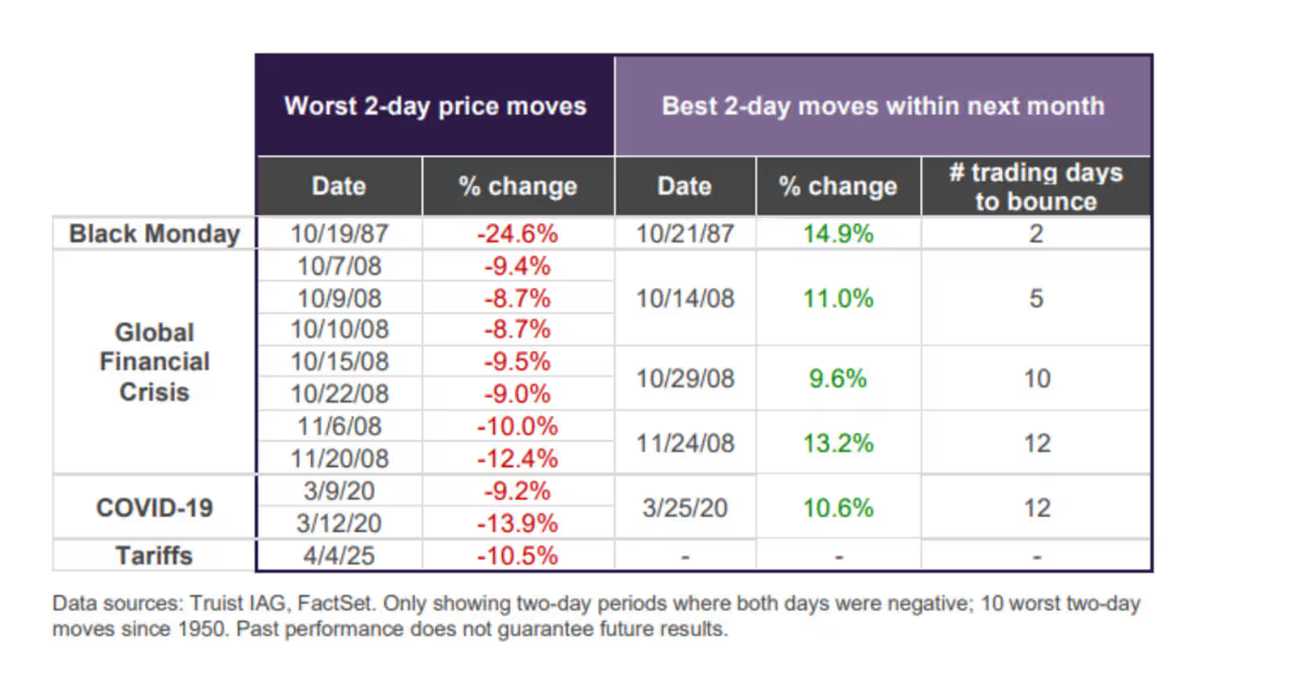Screen dimensions: 1290x680
Task: Select the 14.9% bounce cell
Action: tap(838, 235)
